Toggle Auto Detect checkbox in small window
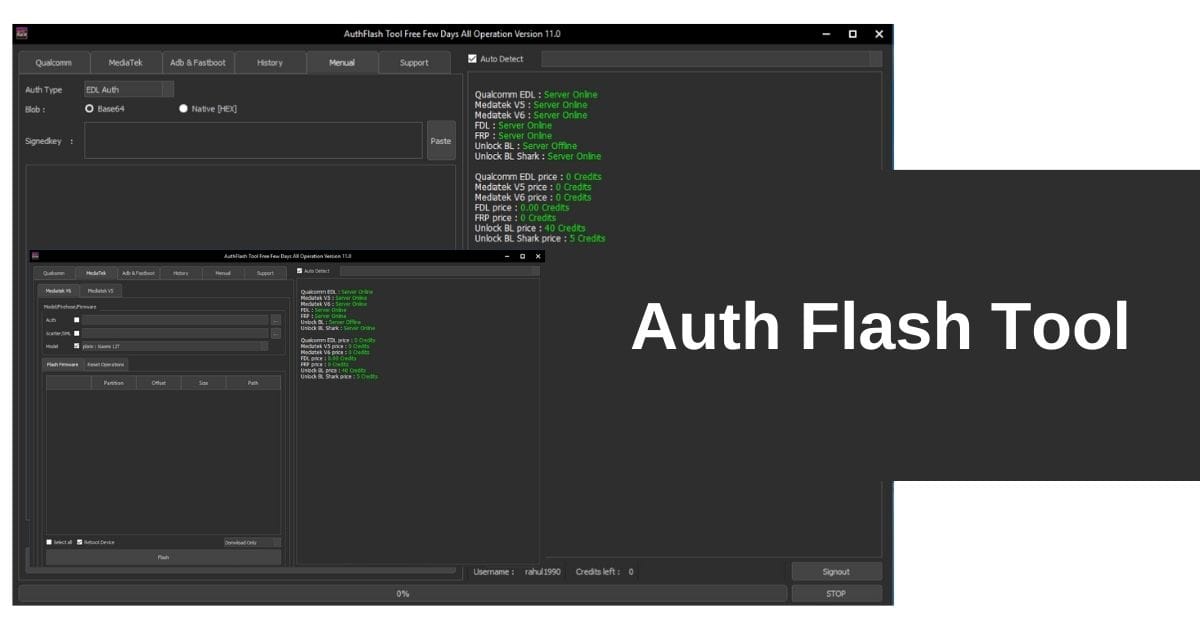Image resolution: width=1200 pixels, height=630 pixels. pyautogui.click(x=299, y=271)
